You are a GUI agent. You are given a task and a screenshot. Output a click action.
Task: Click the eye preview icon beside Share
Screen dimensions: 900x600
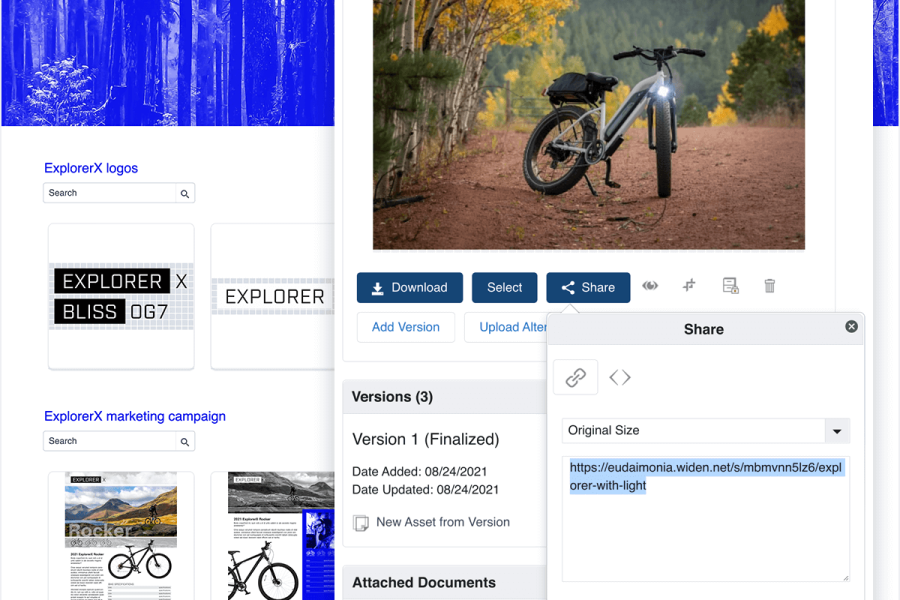click(650, 286)
